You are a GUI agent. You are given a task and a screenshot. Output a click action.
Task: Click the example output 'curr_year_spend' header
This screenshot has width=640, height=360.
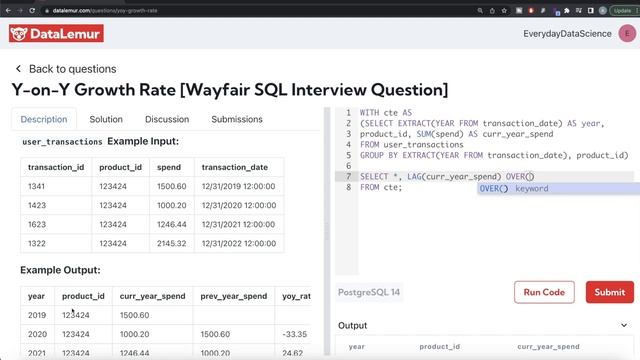coord(152,296)
